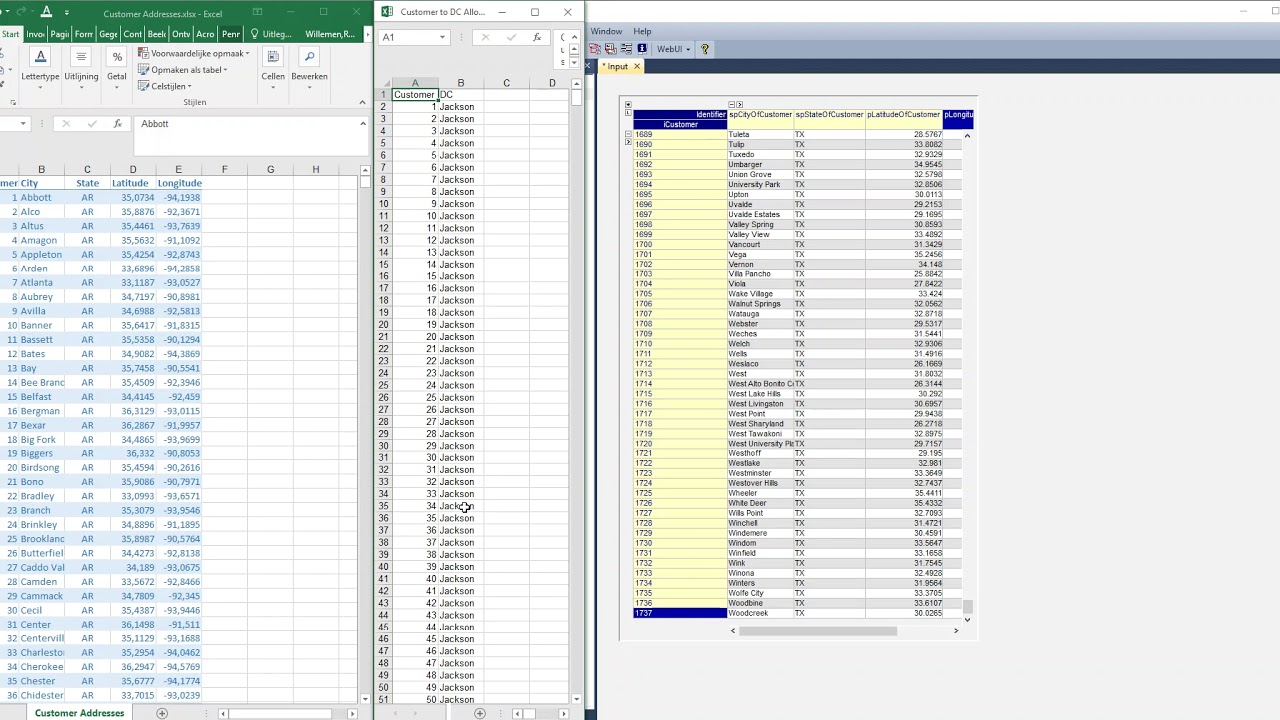Select cell with city Abbott in Excel
Image resolution: width=1280 pixels, height=720 pixels.
pyautogui.click(x=41, y=197)
